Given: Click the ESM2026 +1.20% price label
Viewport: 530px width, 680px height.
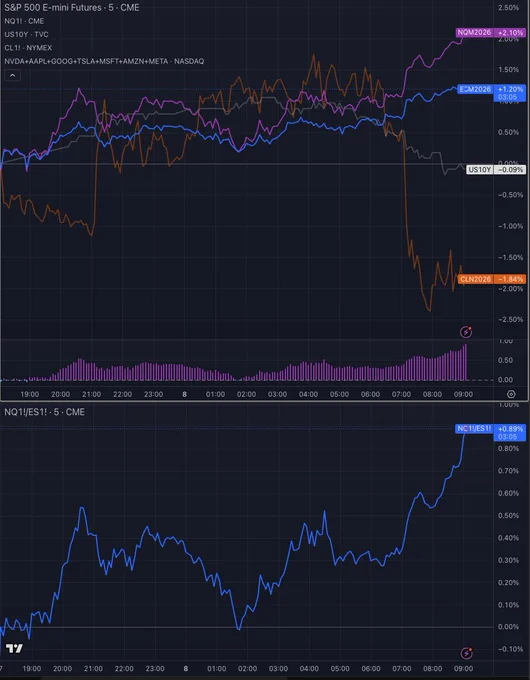Looking at the screenshot, I should (491, 93).
